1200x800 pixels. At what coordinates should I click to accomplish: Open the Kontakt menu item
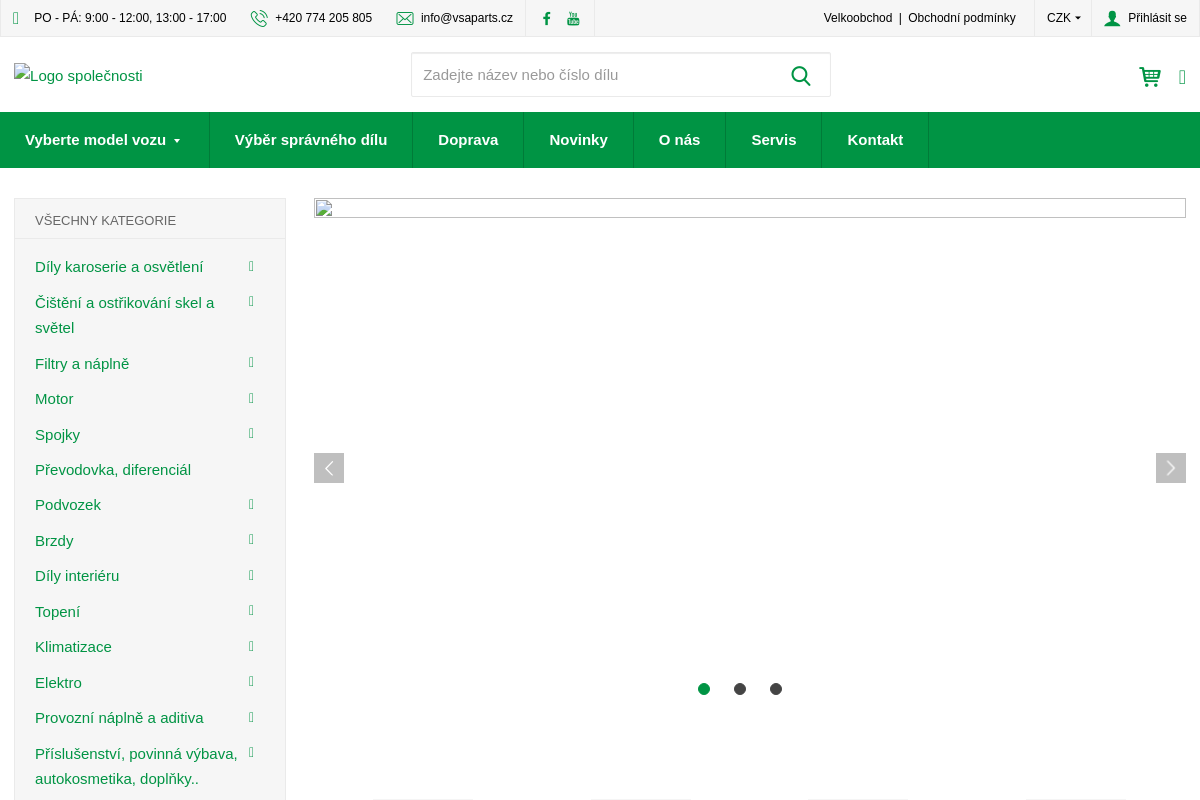pos(875,140)
